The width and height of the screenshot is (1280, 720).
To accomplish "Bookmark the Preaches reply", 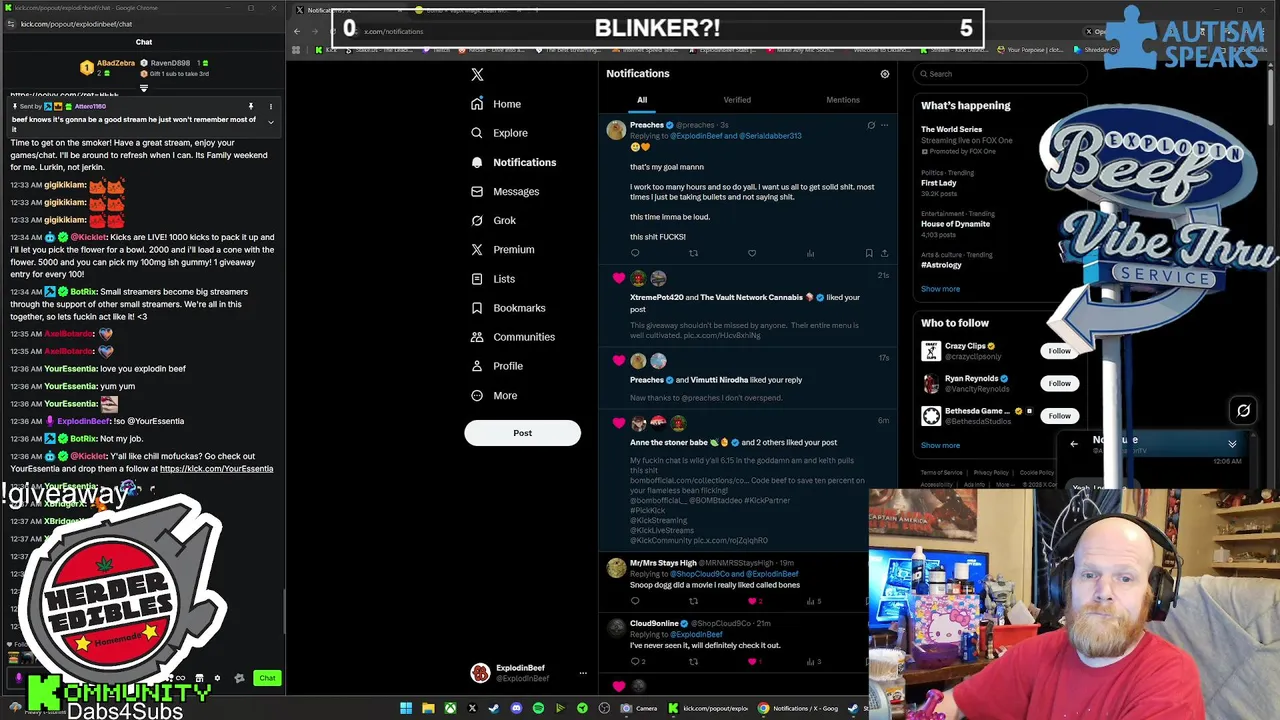I will (x=868, y=253).
